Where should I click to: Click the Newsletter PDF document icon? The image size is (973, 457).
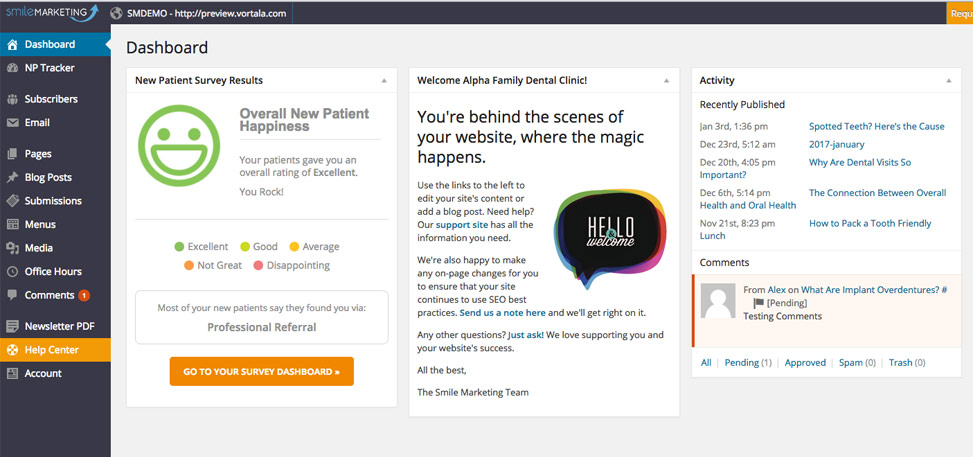(12, 326)
